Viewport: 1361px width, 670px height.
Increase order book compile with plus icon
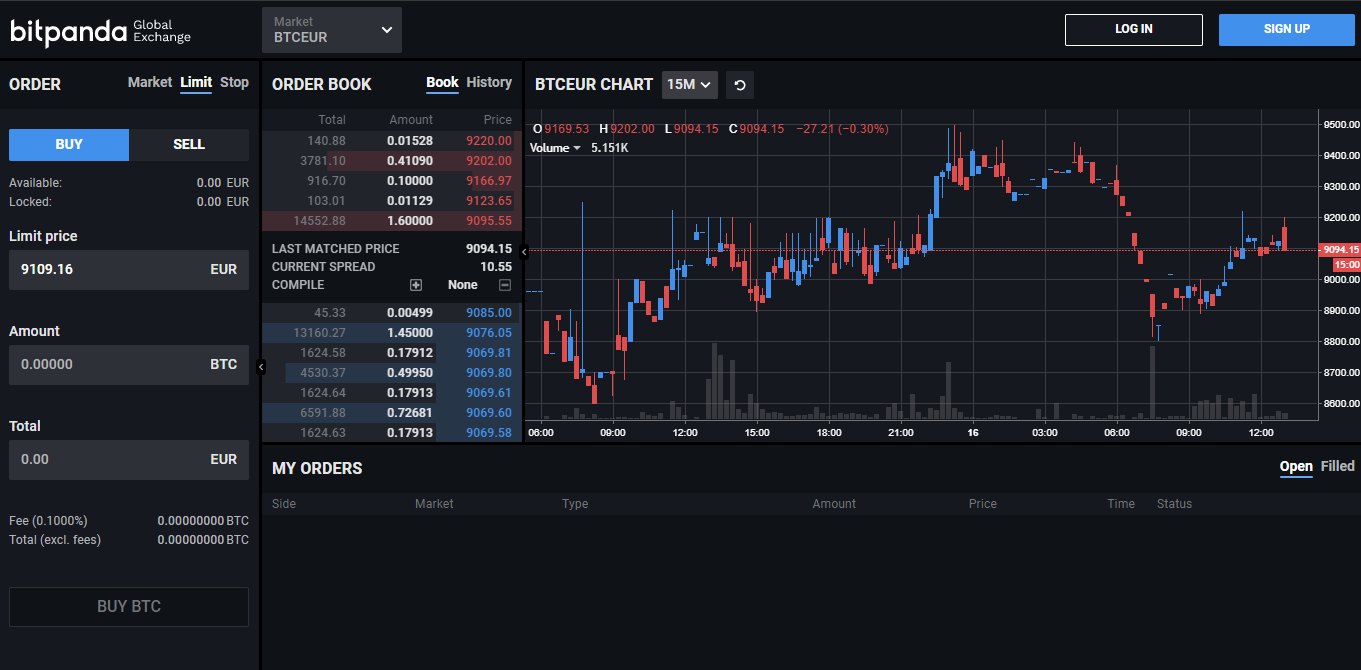click(x=416, y=285)
